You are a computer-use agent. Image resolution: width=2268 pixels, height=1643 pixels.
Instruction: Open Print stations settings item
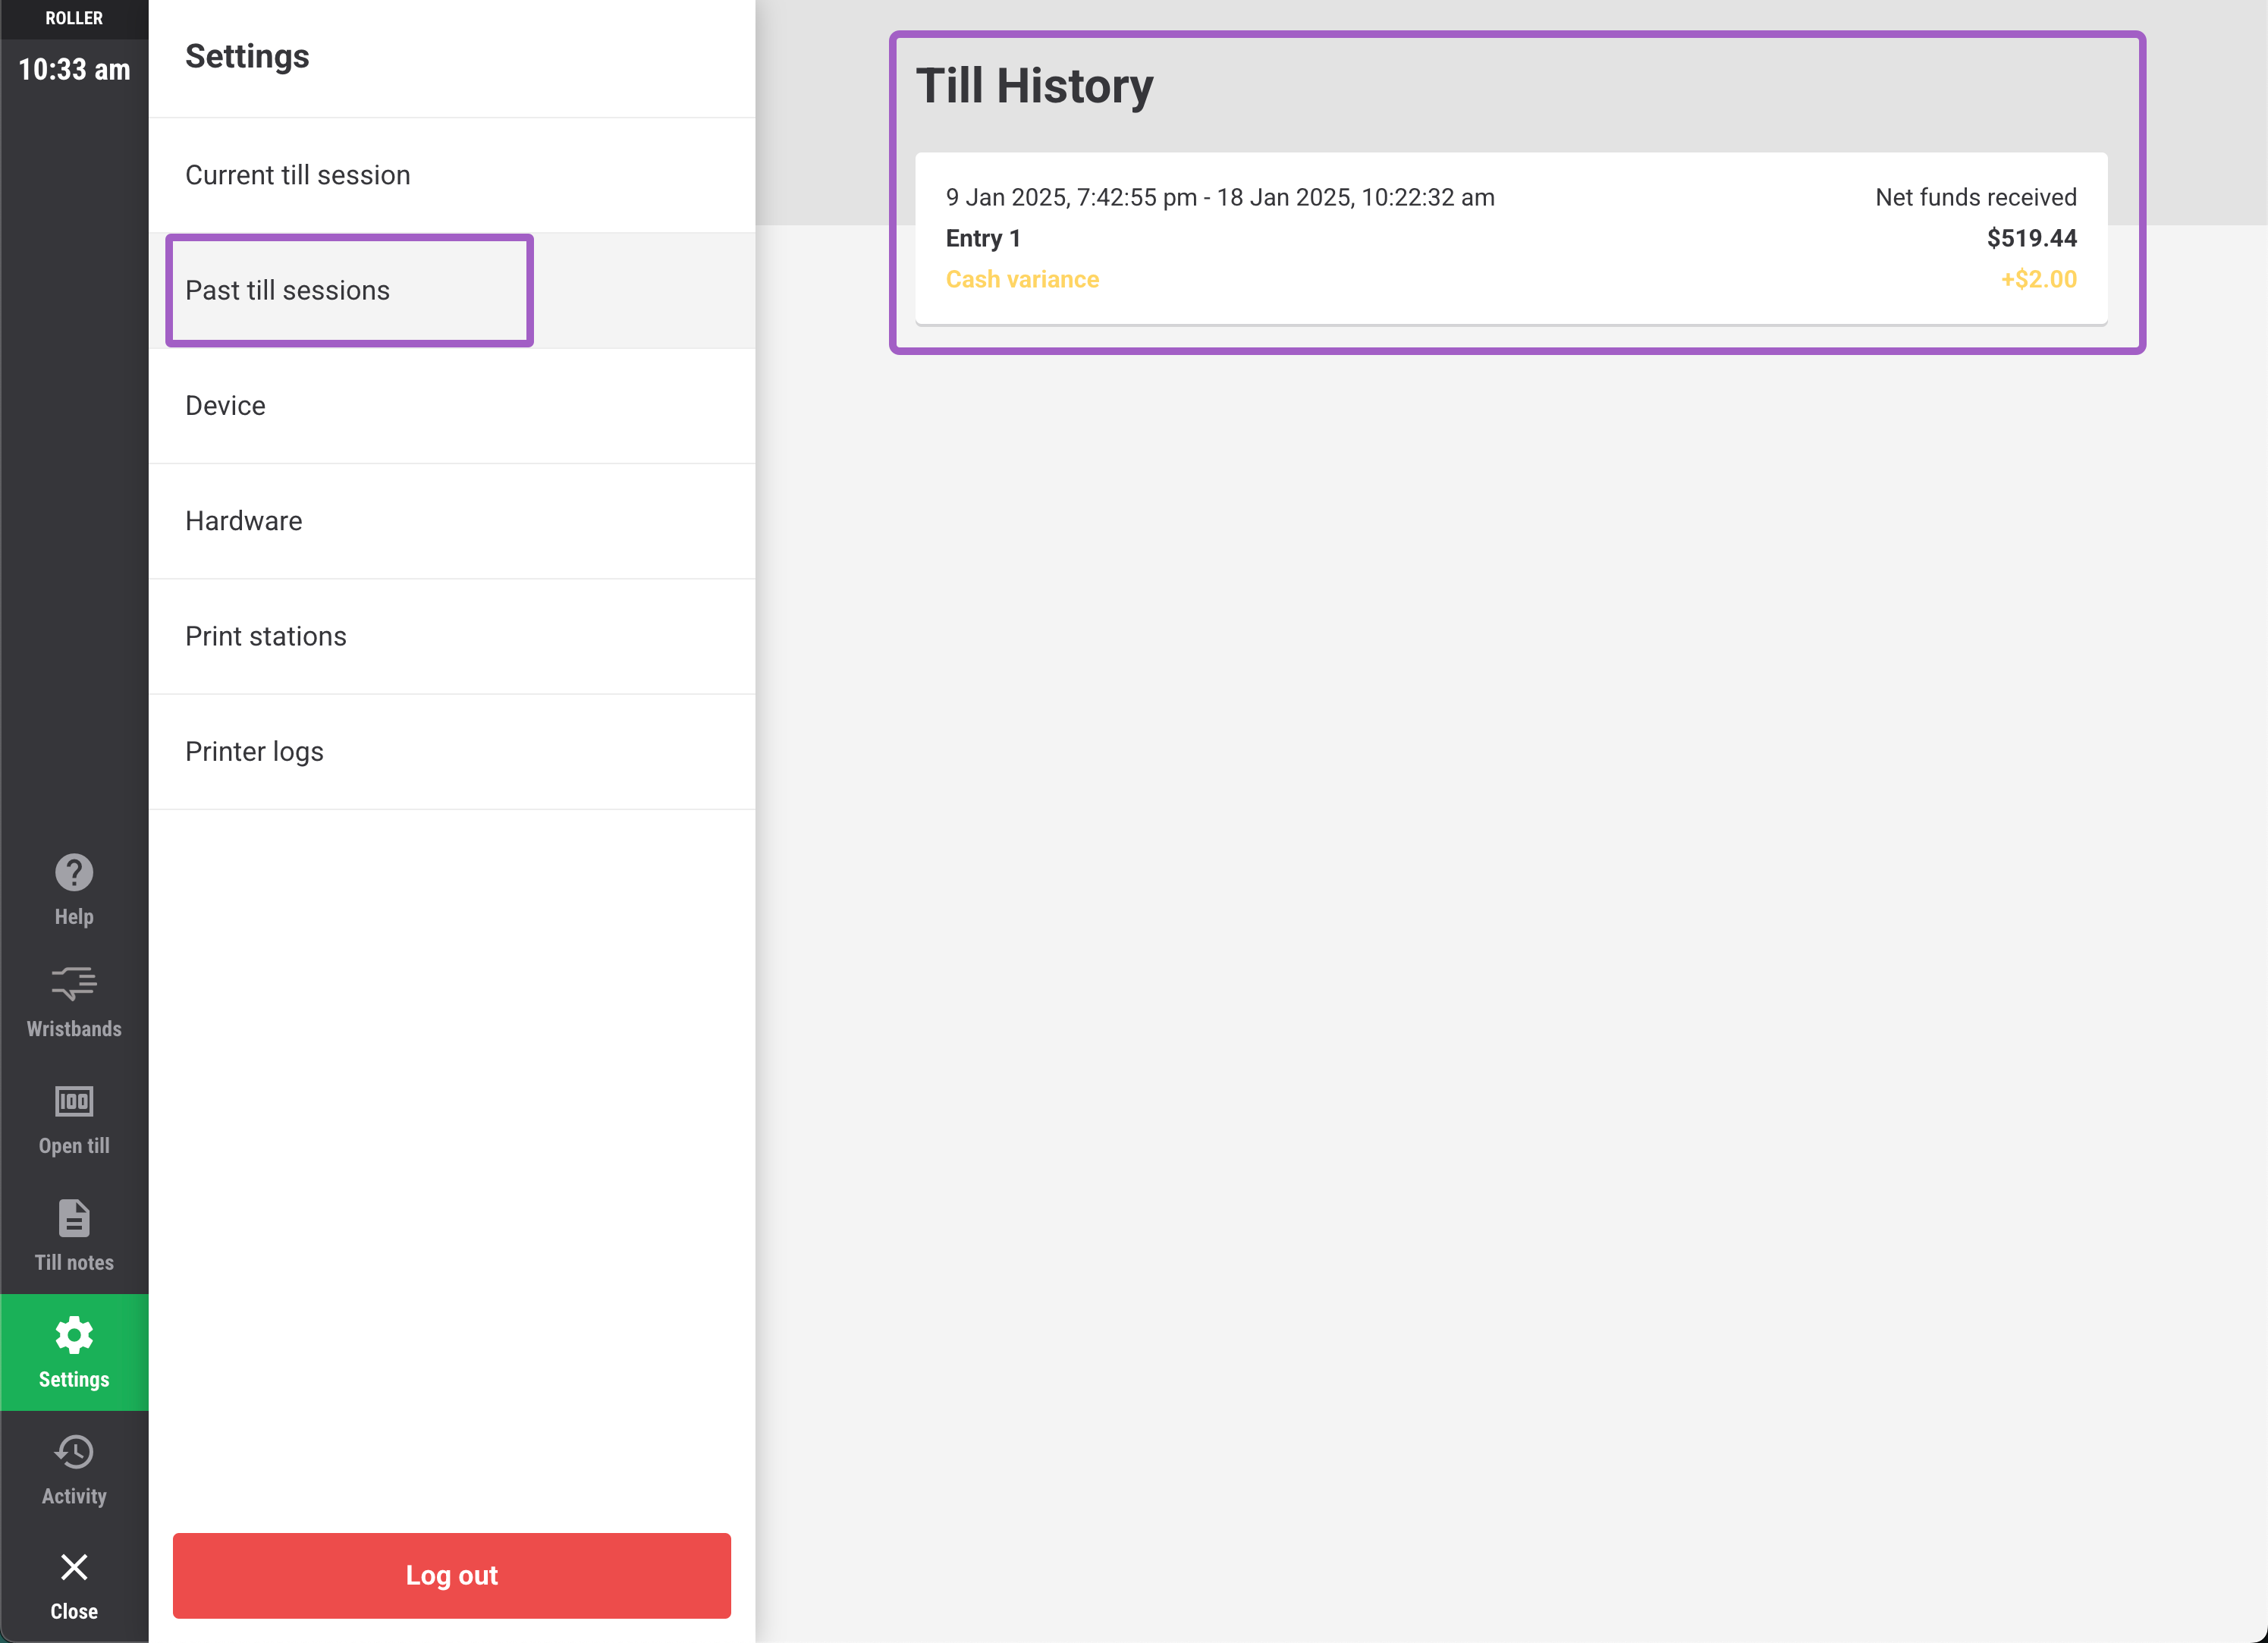coord(452,637)
